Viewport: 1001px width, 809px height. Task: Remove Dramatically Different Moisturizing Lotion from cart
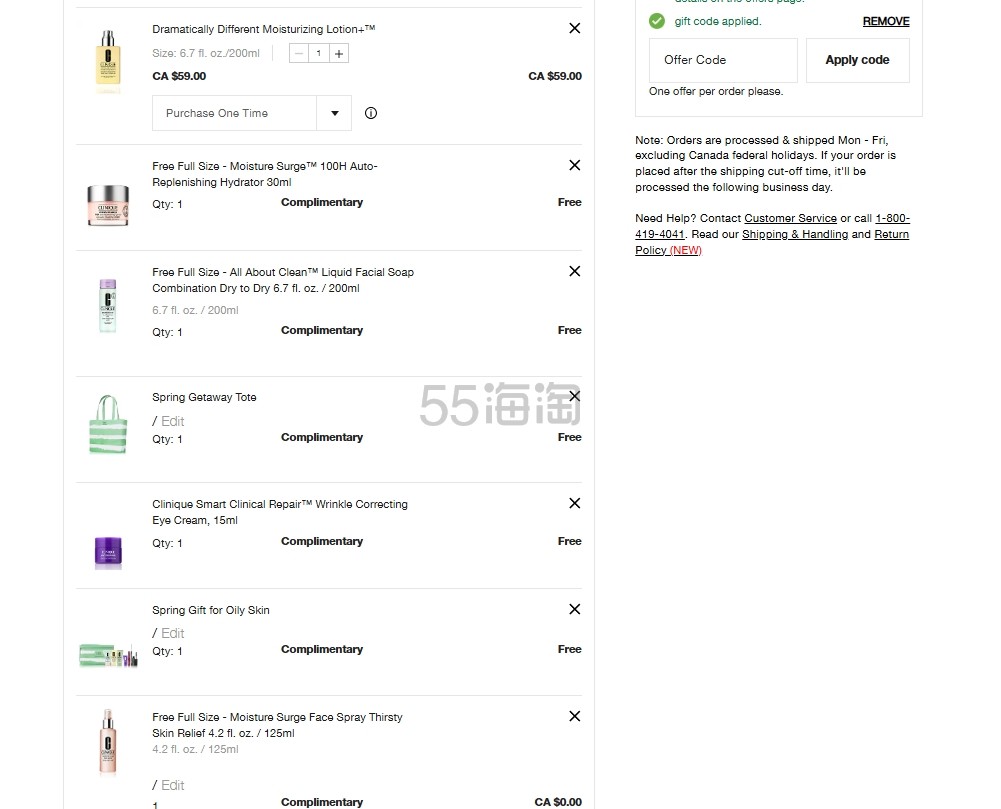pyautogui.click(x=575, y=28)
